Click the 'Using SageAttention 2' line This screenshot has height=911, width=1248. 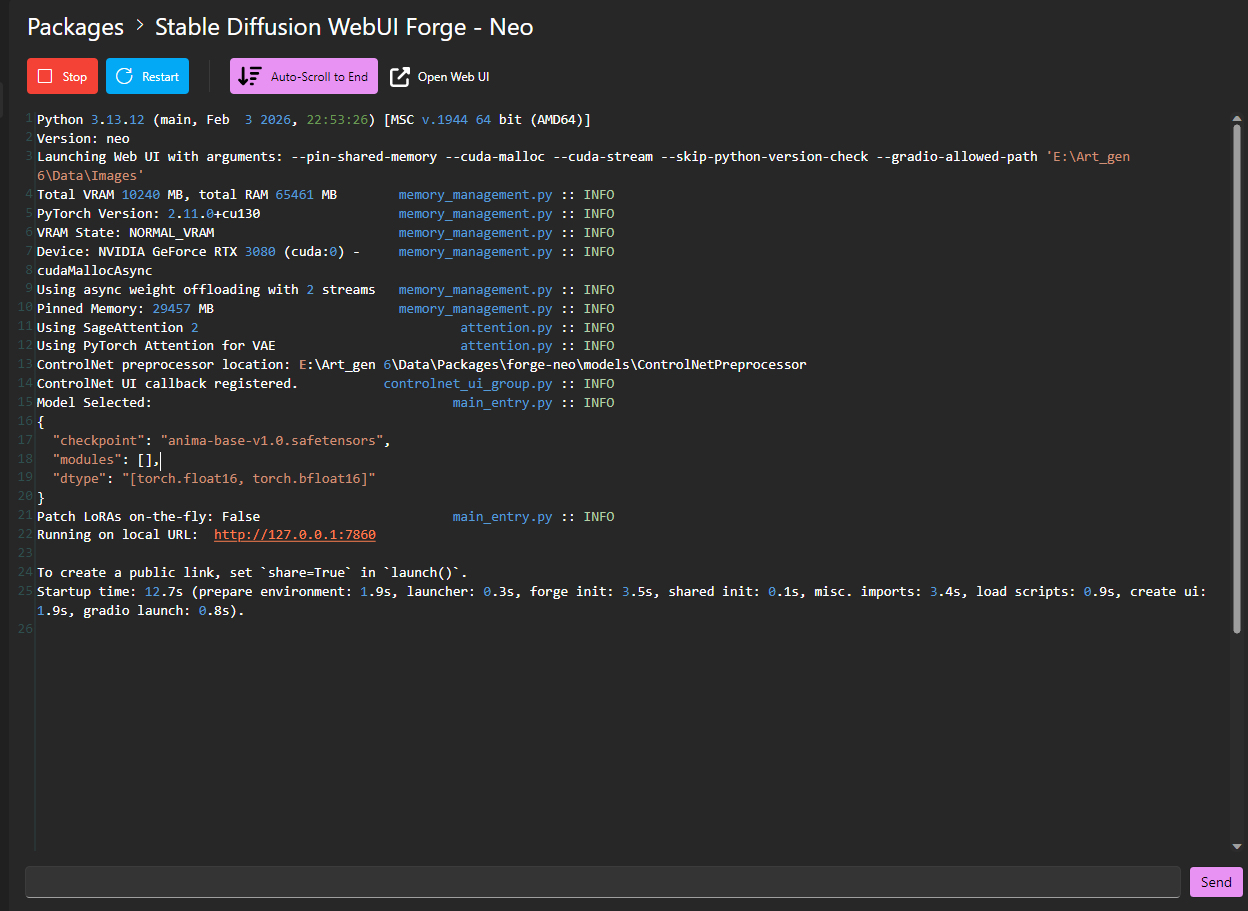118,327
